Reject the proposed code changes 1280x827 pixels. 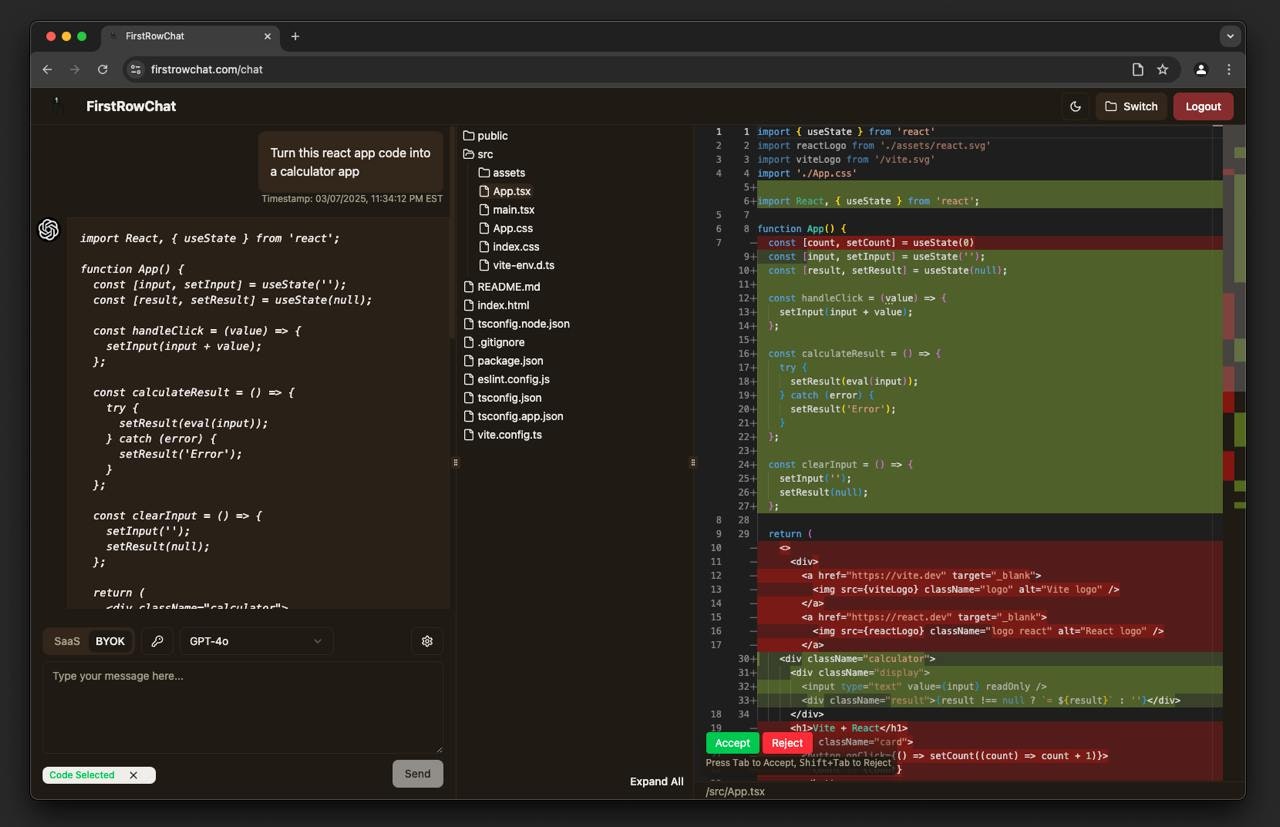(x=787, y=743)
